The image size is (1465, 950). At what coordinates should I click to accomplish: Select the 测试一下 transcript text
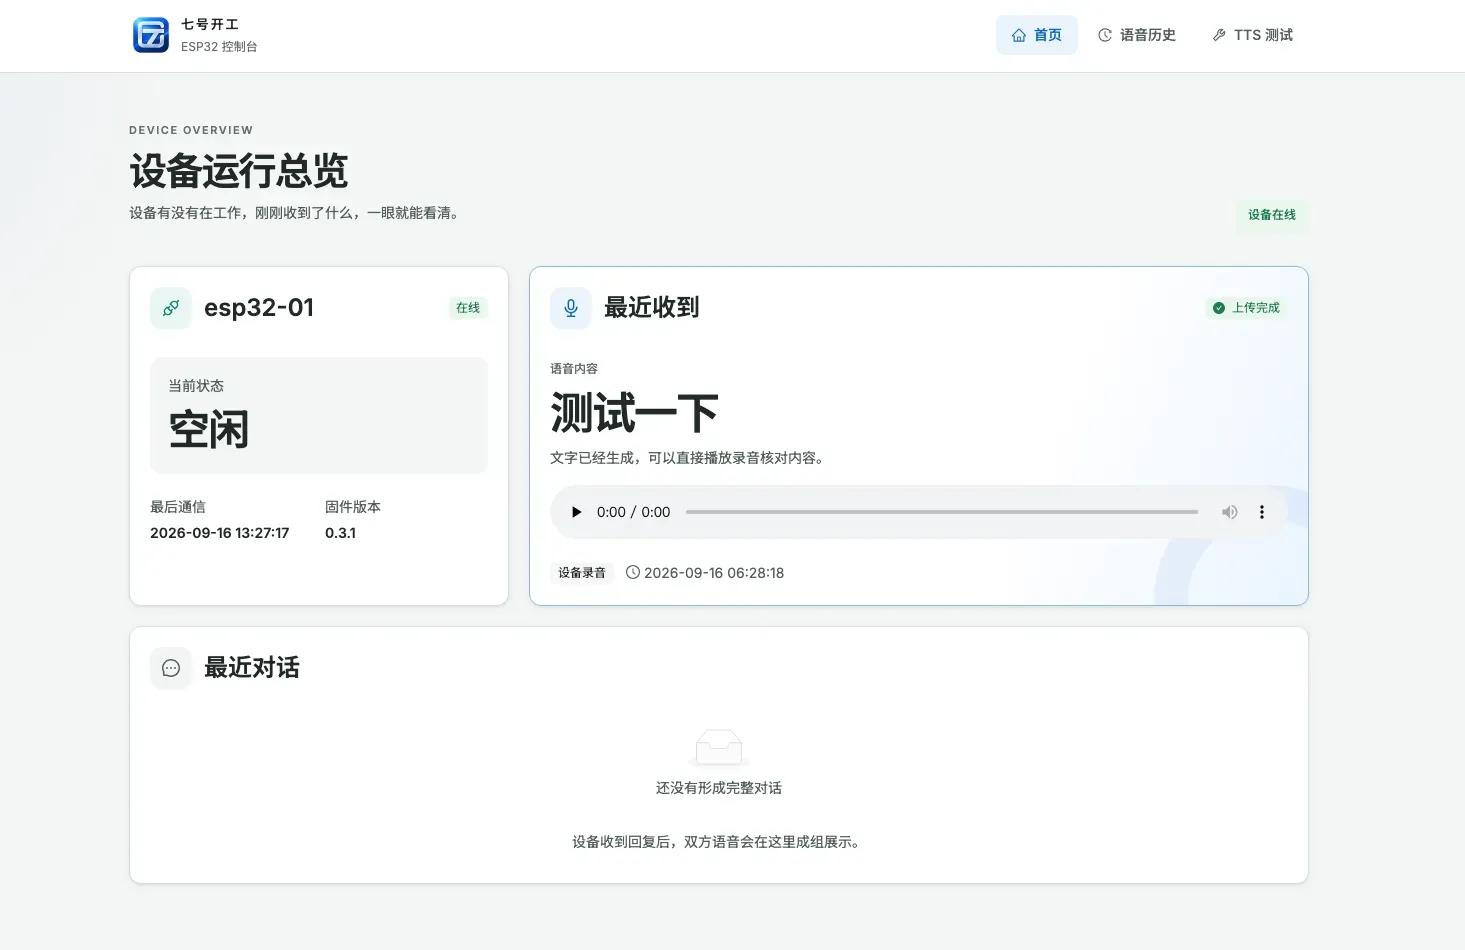pos(635,413)
